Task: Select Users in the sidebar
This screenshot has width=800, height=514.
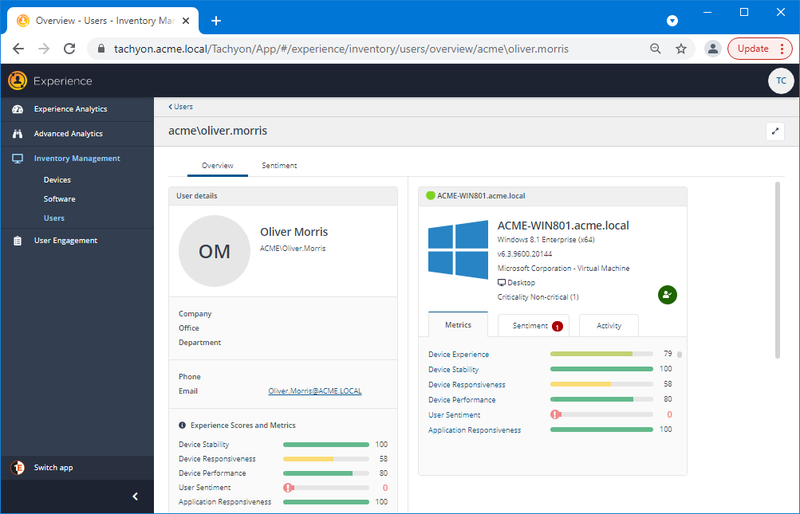Action: (x=54, y=218)
